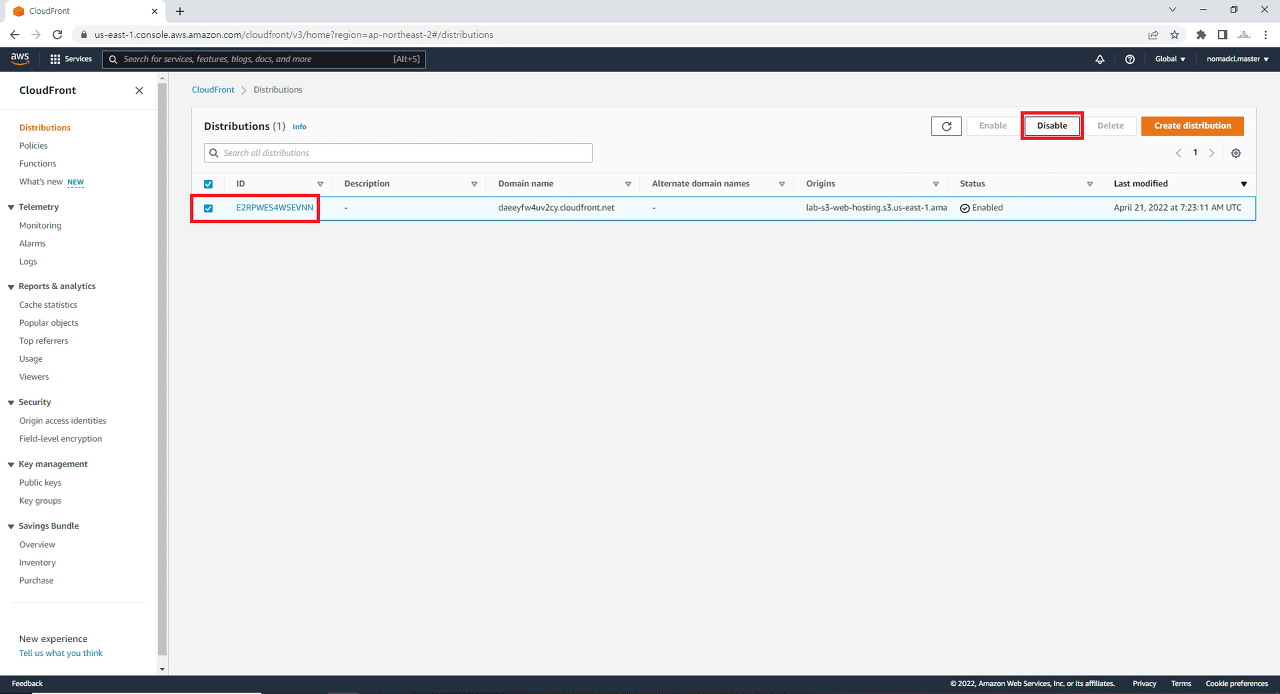
Task: Click the sidebar vertical scrollbar
Action: click(162, 370)
